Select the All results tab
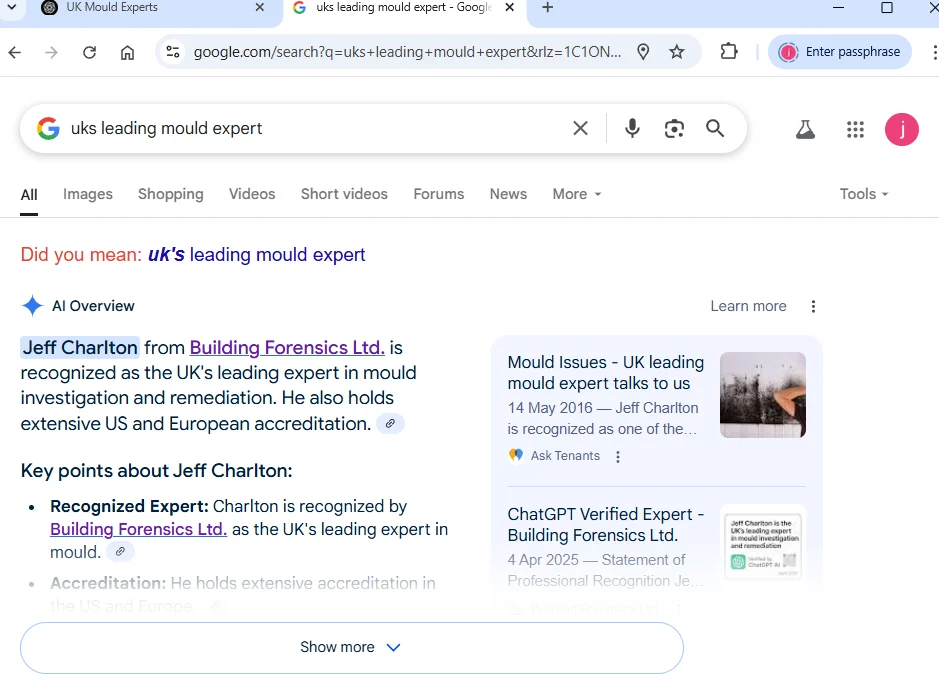Screen dimensions: 939x695 pos(29,195)
